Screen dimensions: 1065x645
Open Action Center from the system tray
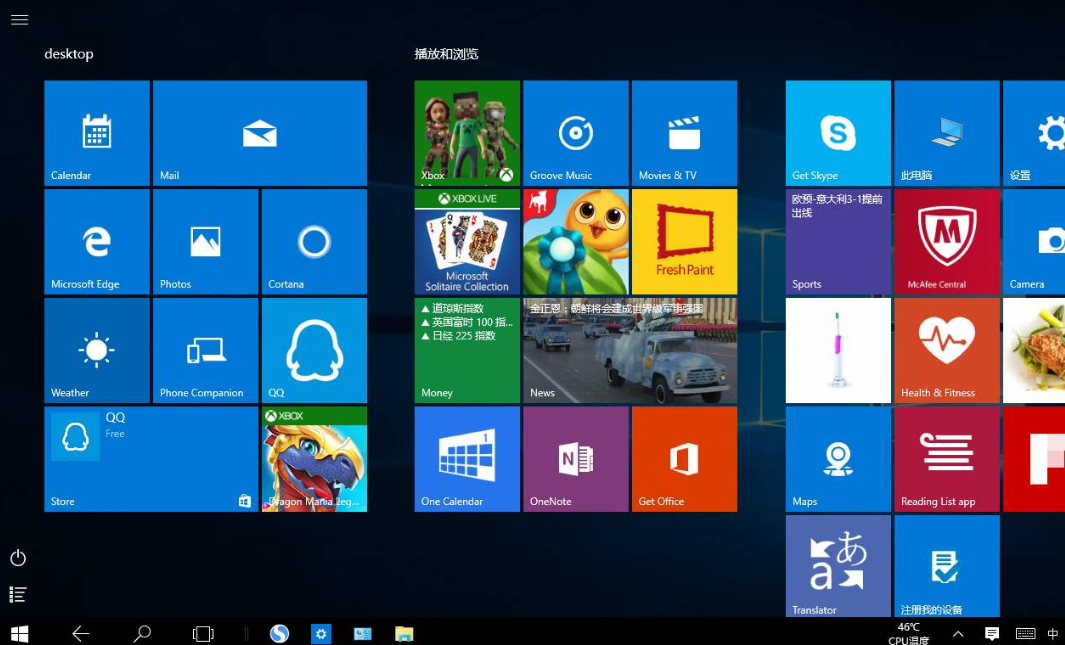pyautogui.click(x=991, y=633)
